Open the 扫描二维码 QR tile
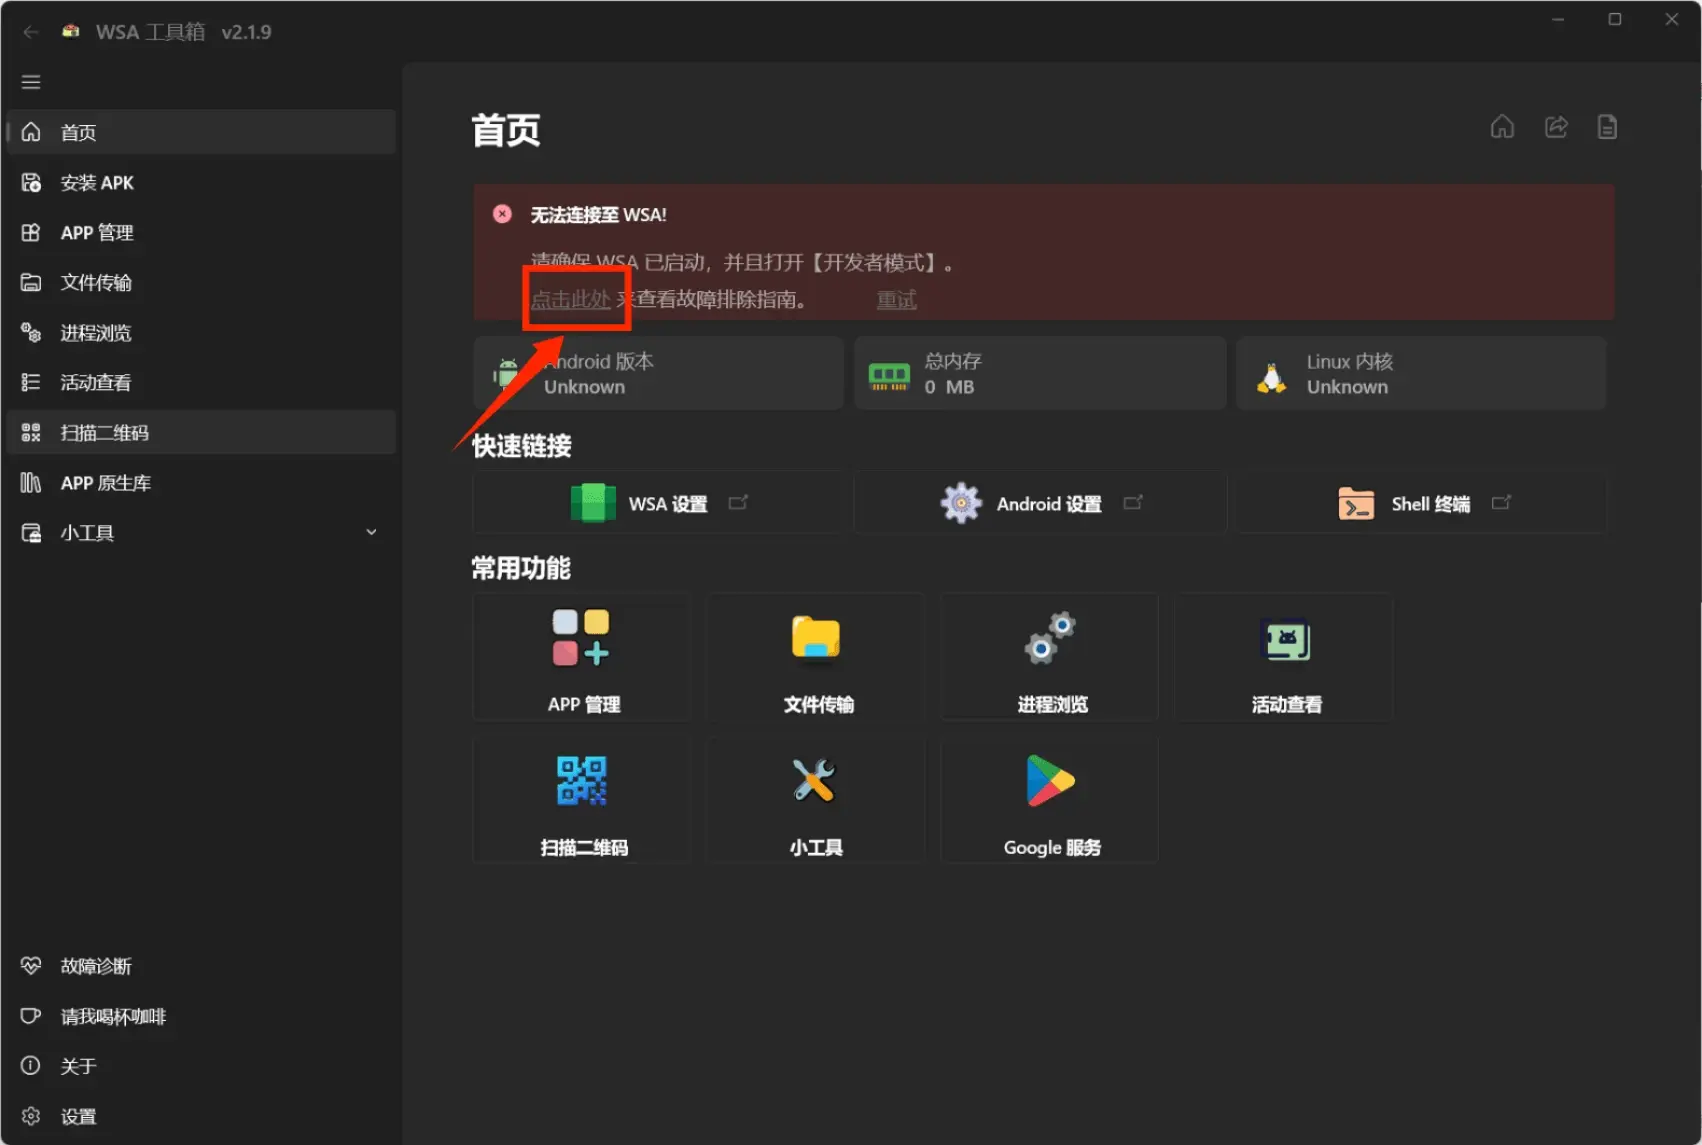This screenshot has height=1145, width=1702. click(x=582, y=800)
